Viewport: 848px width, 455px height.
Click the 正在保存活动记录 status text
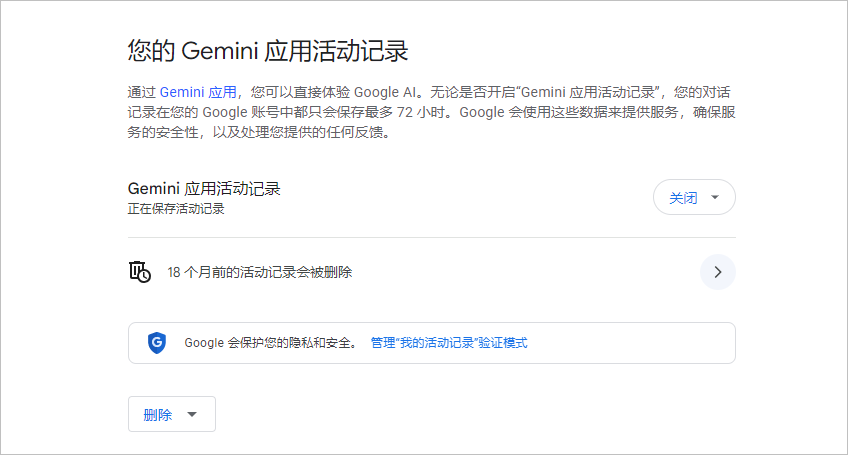pos(176,209)
